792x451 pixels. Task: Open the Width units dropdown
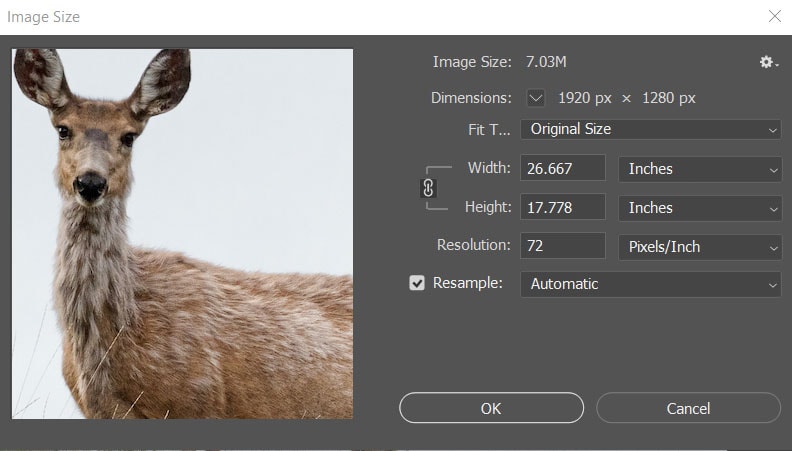(x=700, y=169)
